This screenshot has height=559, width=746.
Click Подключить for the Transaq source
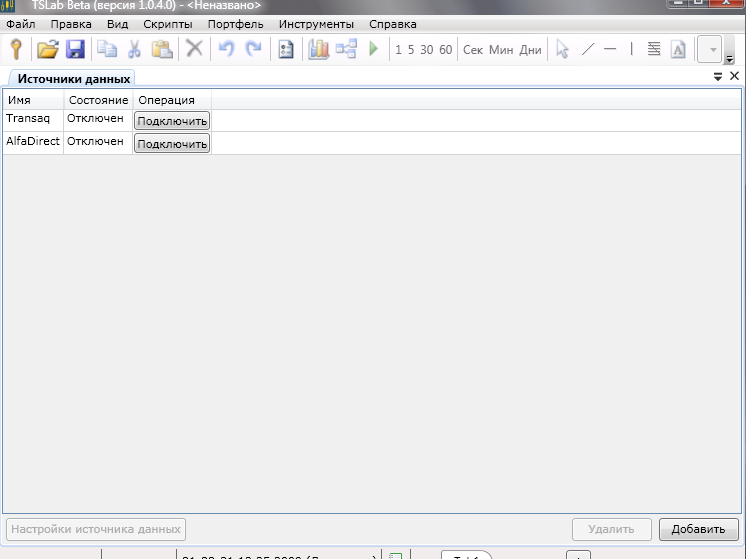tap(172, 121)
